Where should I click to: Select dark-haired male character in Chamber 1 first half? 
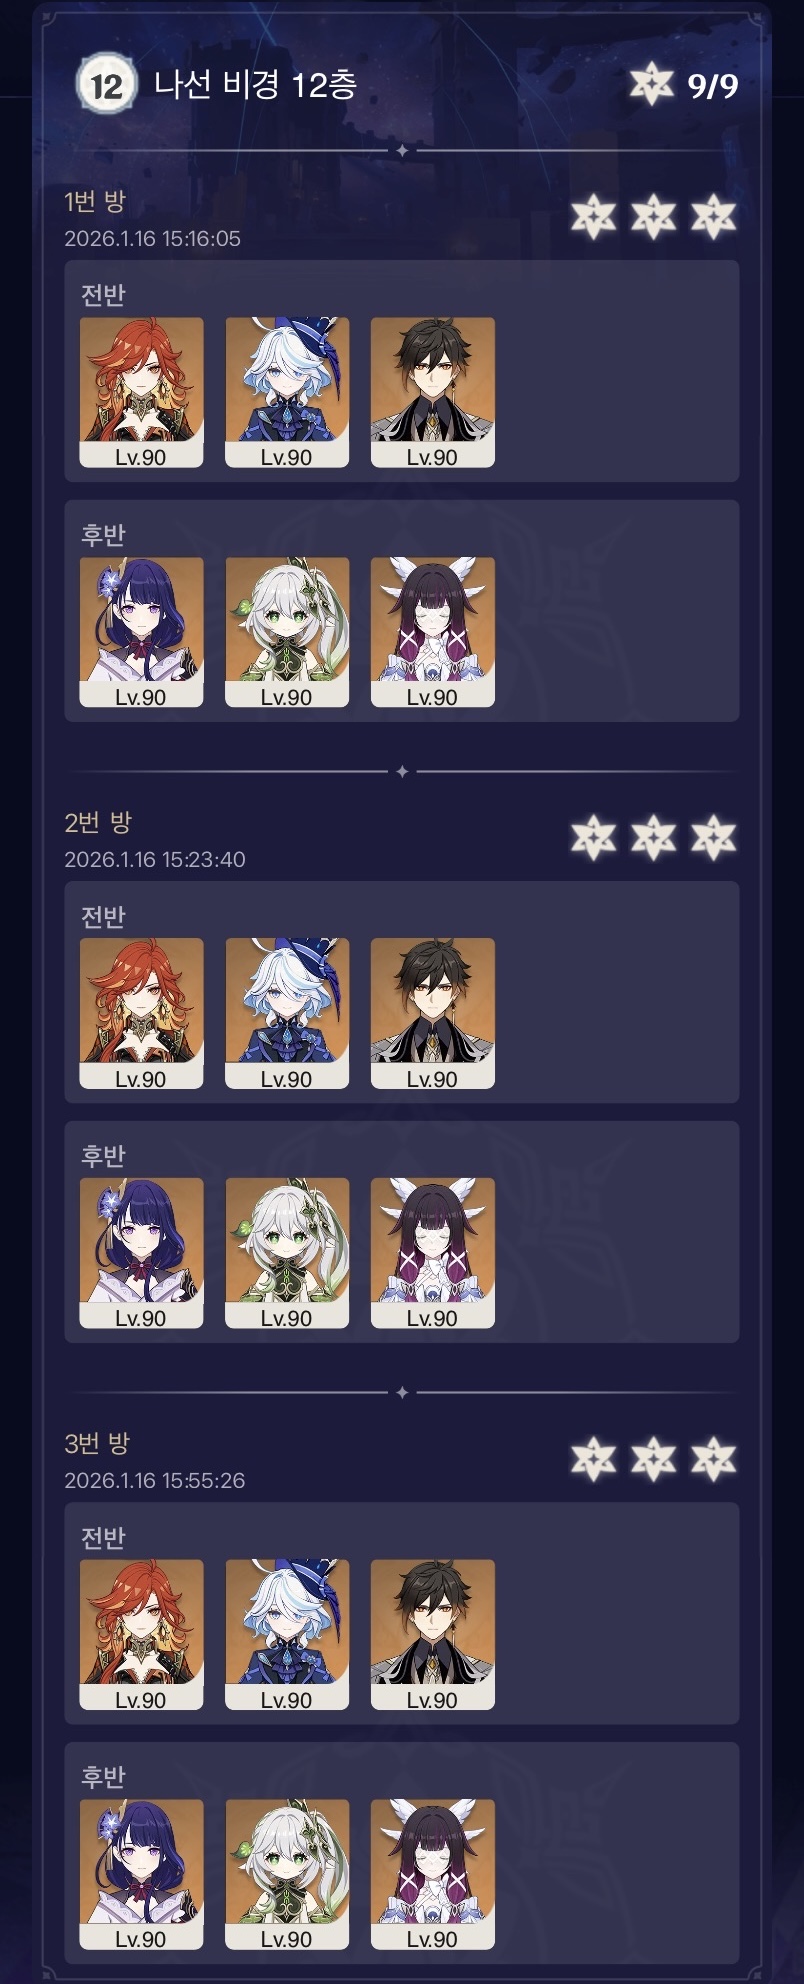(x=433, y=392)
